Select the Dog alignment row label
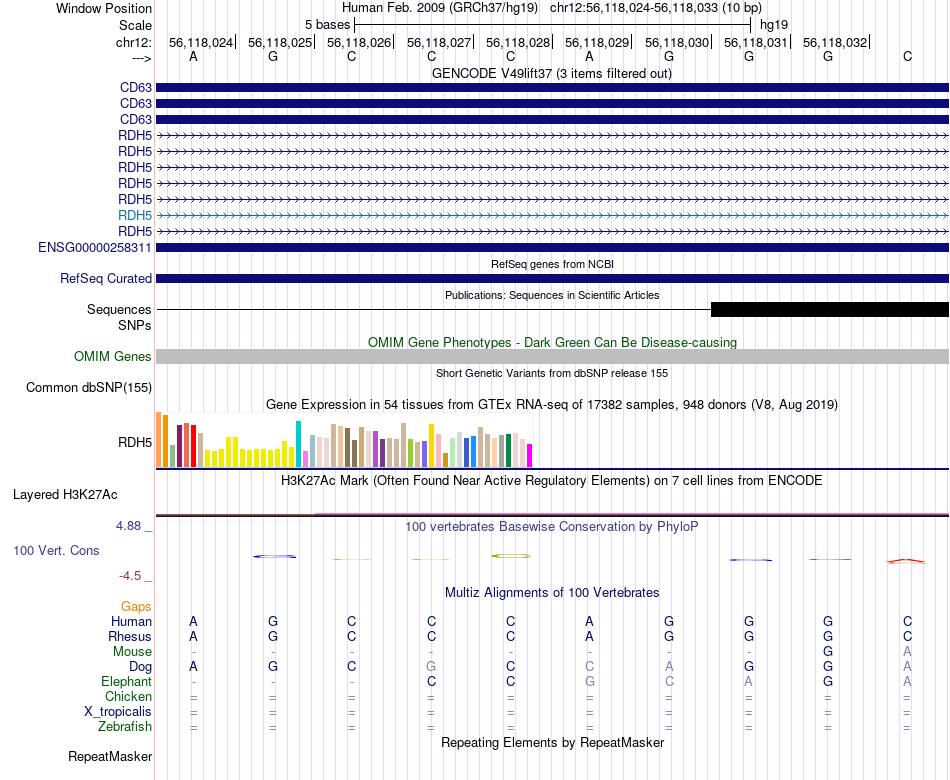950x780 pixels. 140,667
